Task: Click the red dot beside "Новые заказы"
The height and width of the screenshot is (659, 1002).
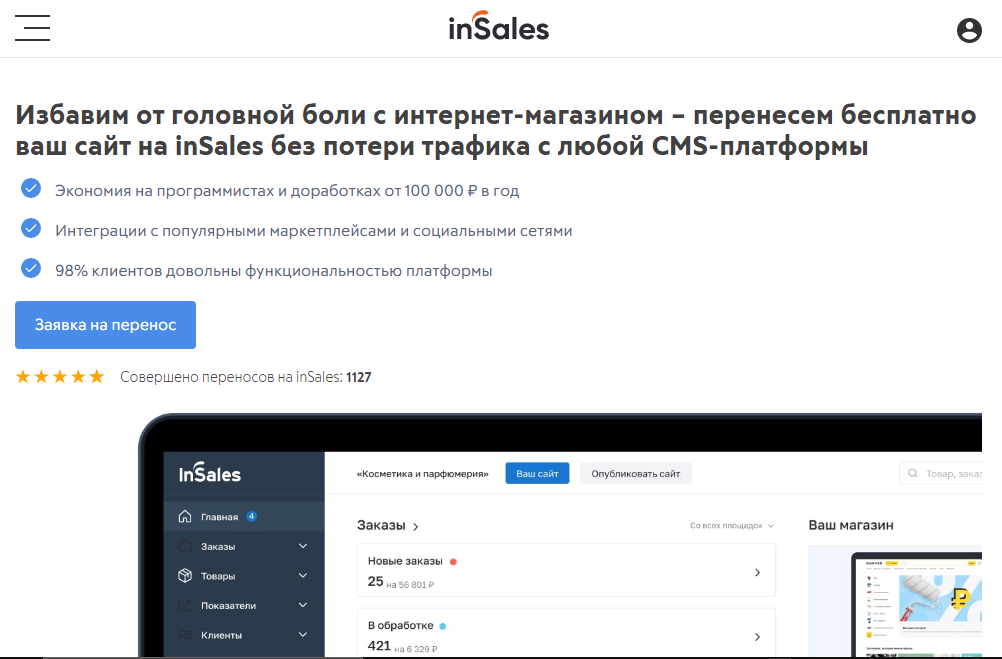Action: coord(453,561)
